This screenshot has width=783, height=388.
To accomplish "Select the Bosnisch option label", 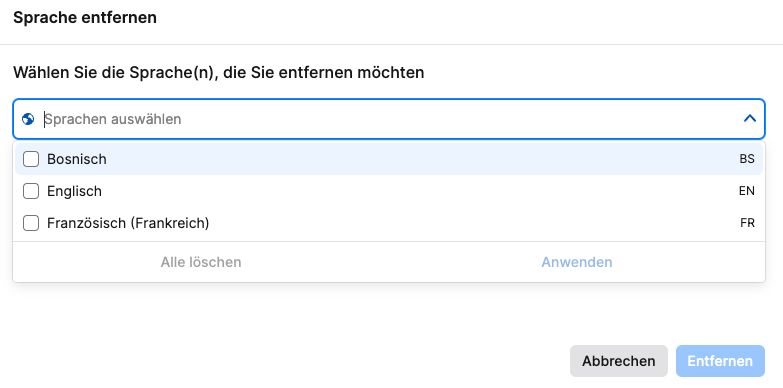I will (x=77, y=159).
